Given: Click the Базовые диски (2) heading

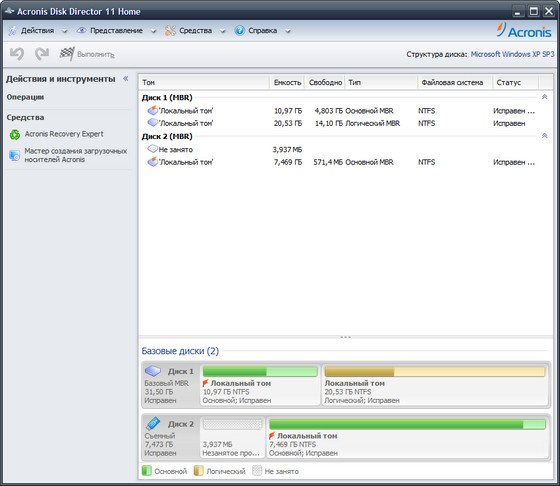Looking at the screenshot, I should pyautogui.click(x=180, y=351).
